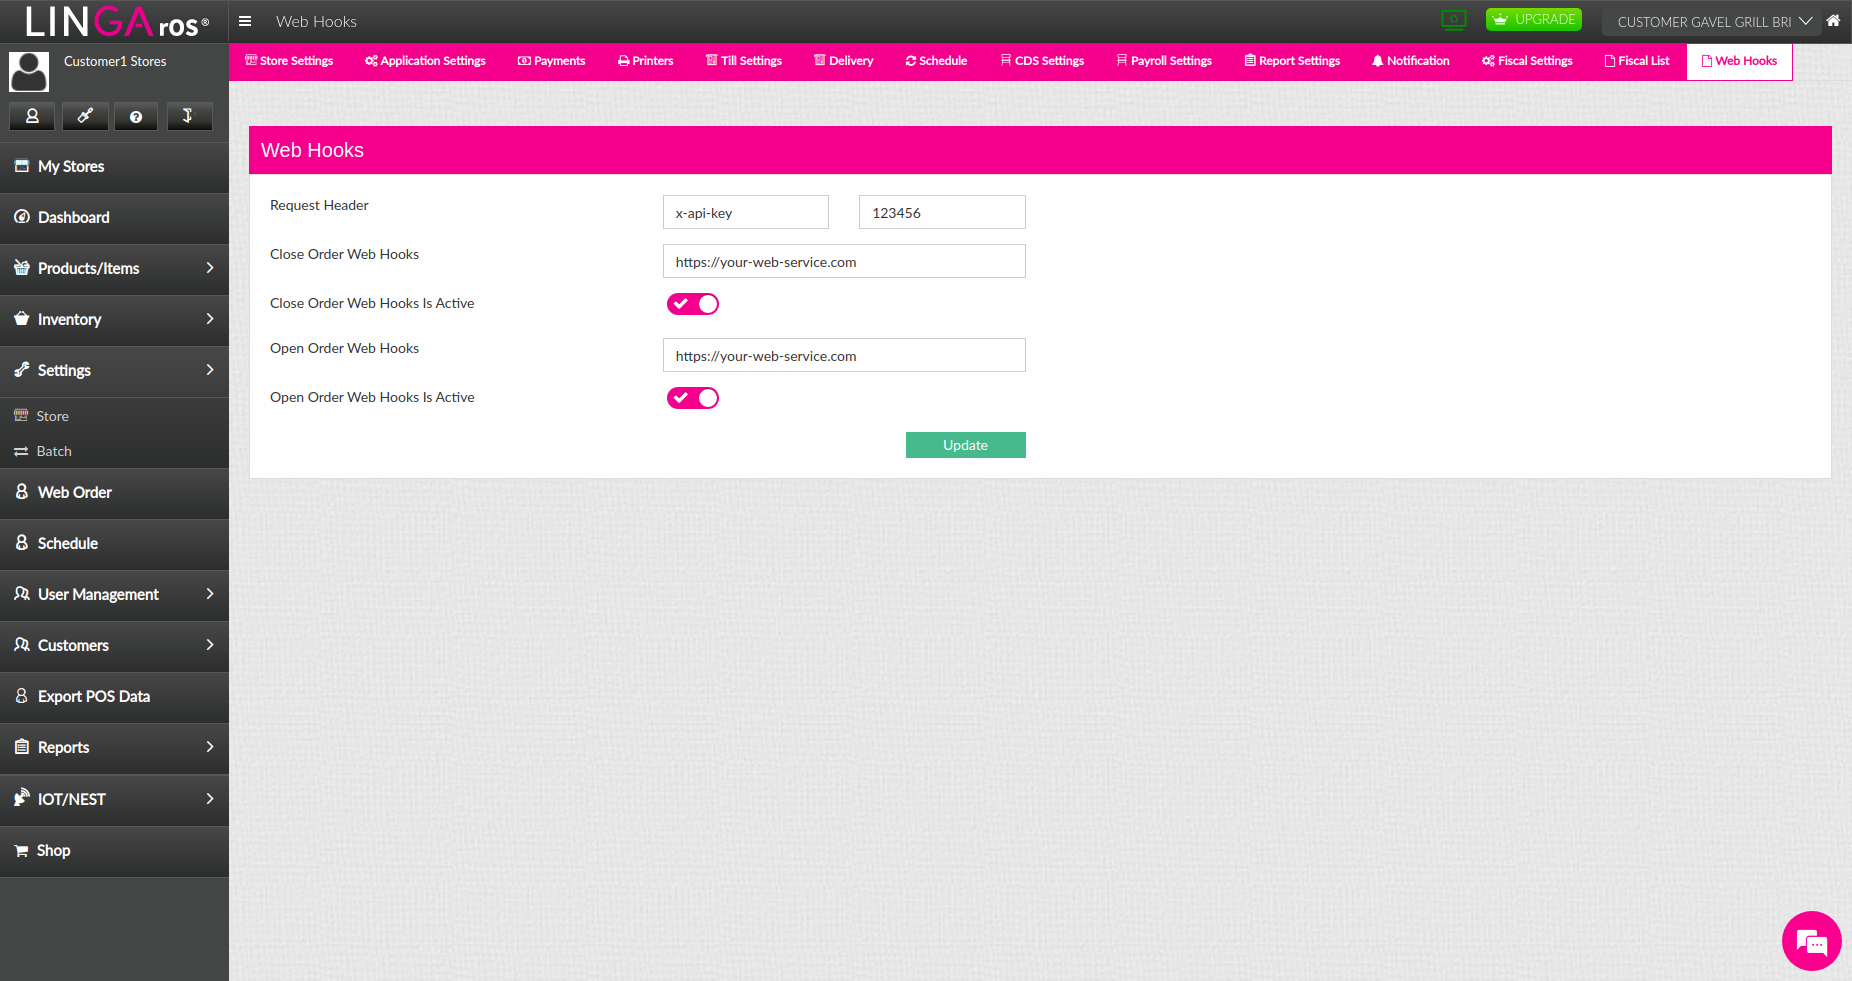The width and height of the screenshot is (1852, 981).
Task: Disable Close Order Web Hooks Is Active
Action: 693,304
